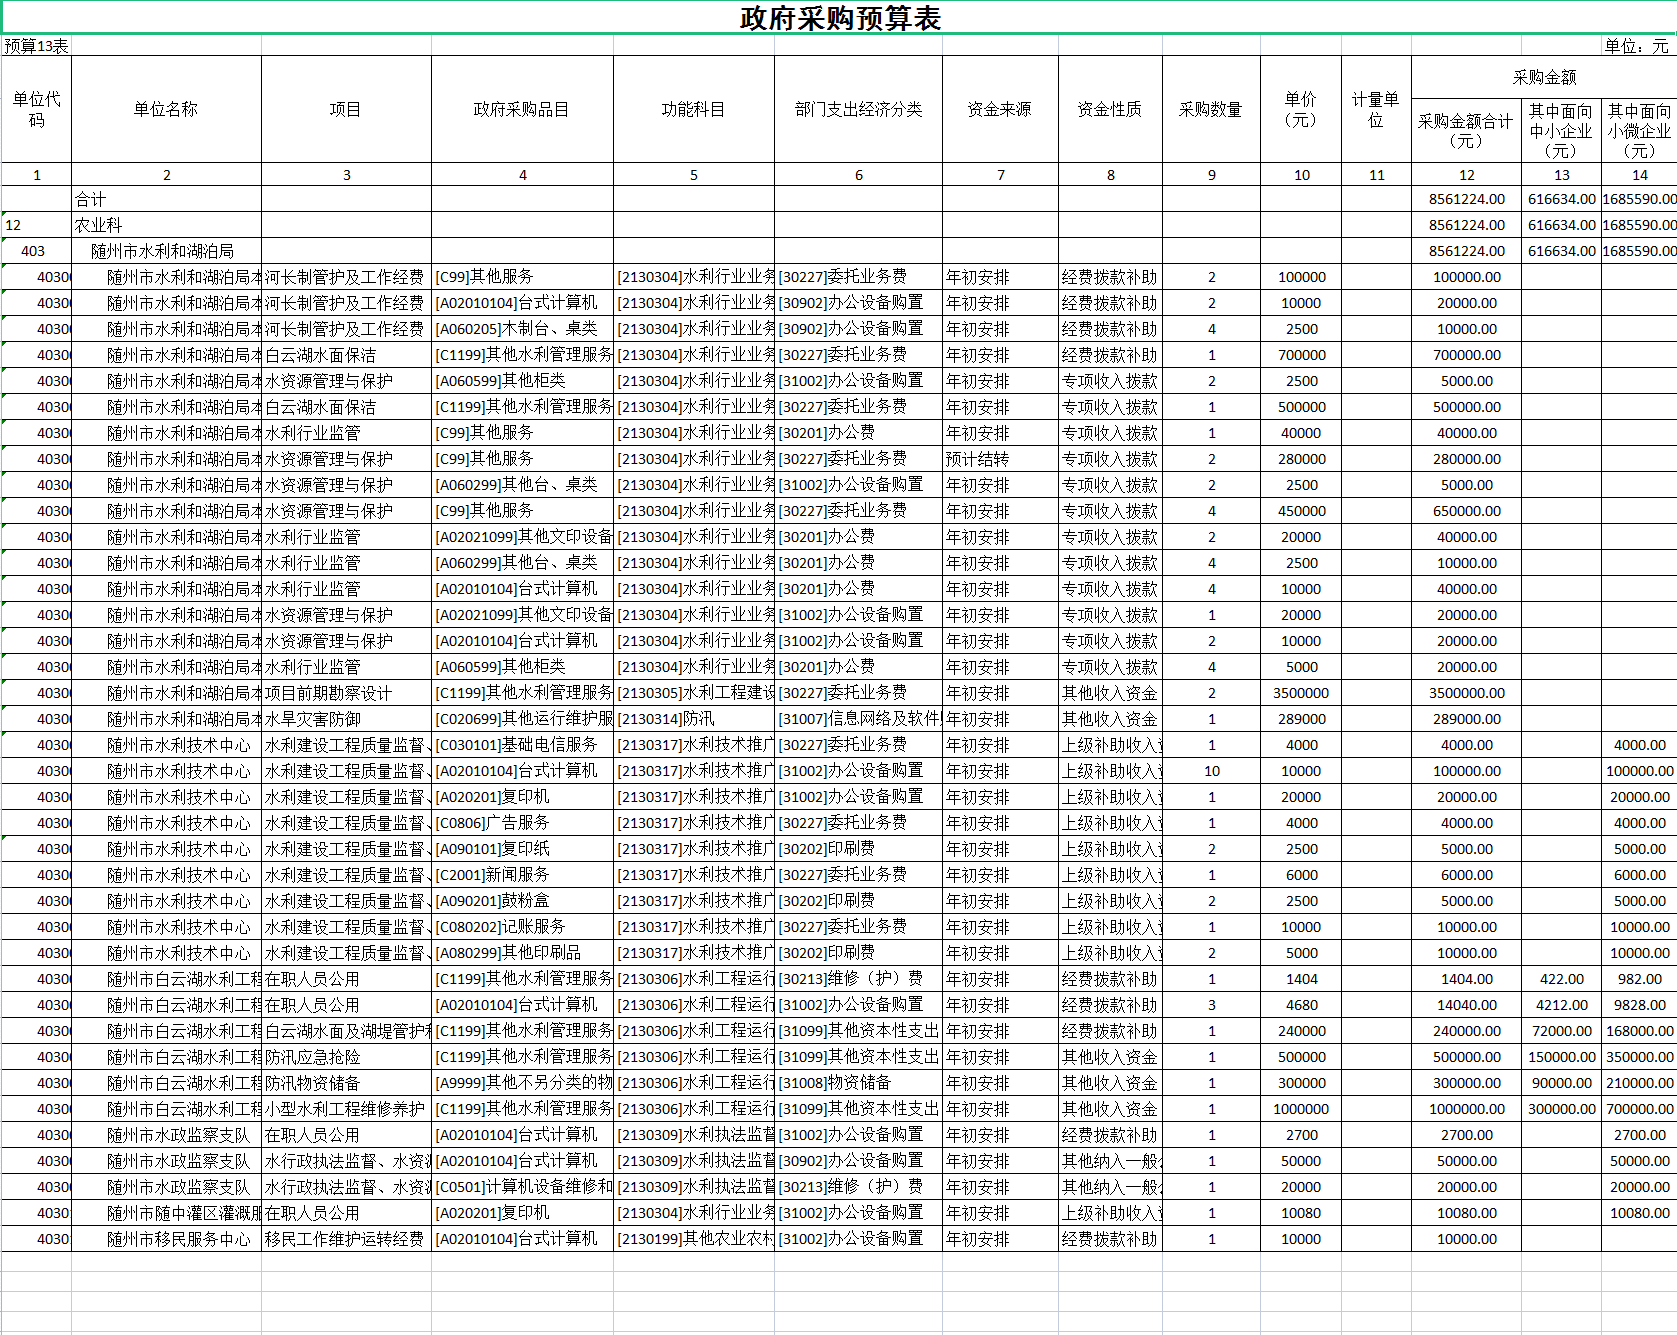
Task: Select the [C020699]其他运行维护服 cell
Action: 522,719
